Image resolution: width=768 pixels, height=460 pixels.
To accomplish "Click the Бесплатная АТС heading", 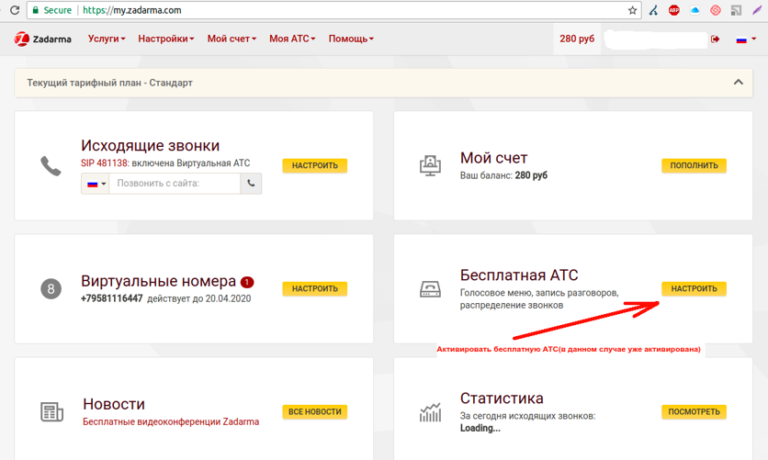I will tap(519, 275).
